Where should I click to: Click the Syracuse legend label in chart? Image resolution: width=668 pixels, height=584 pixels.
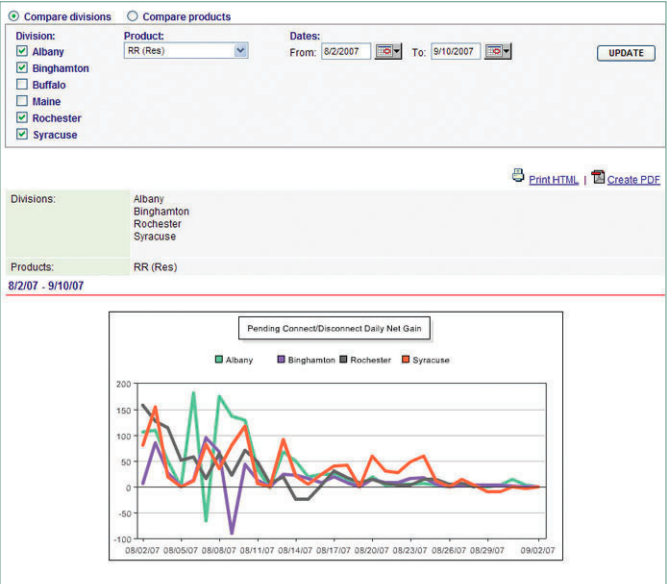coord(431,360)
